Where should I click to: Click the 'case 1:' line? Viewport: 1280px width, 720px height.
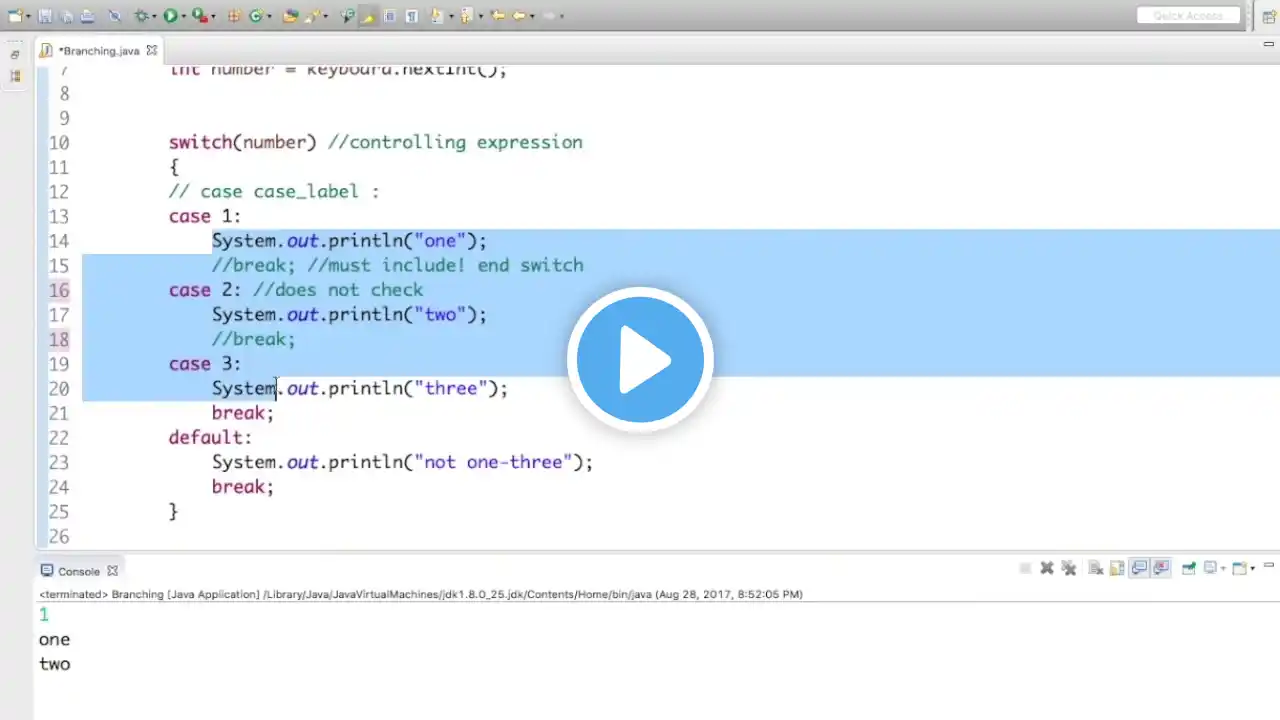coord(204,216)
